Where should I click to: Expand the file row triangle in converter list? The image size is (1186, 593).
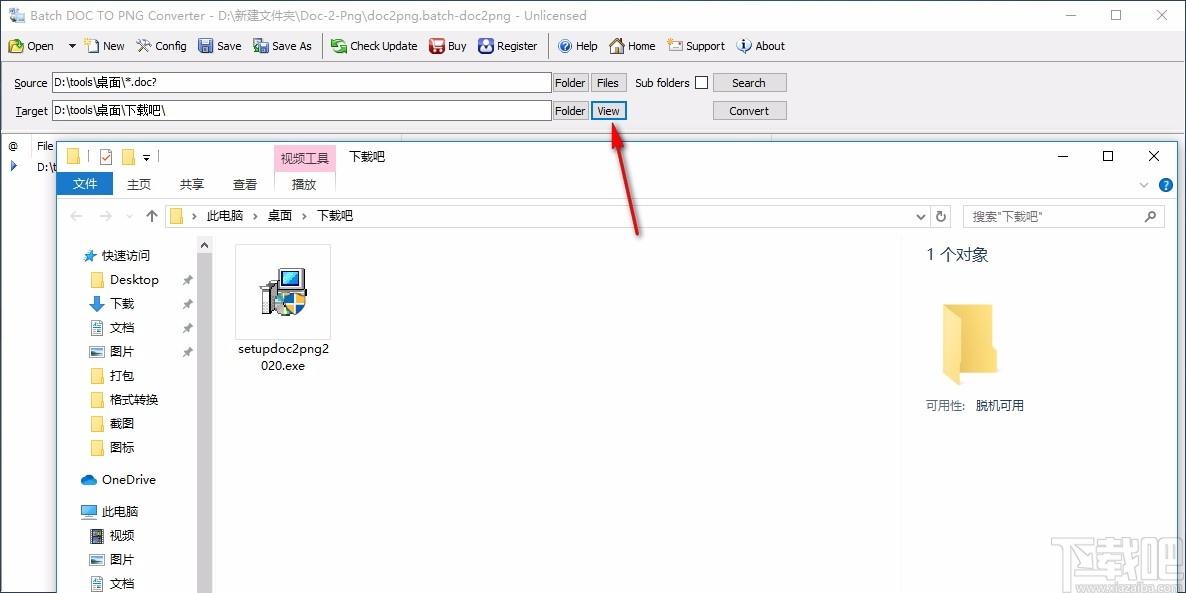tap(14, 166)
